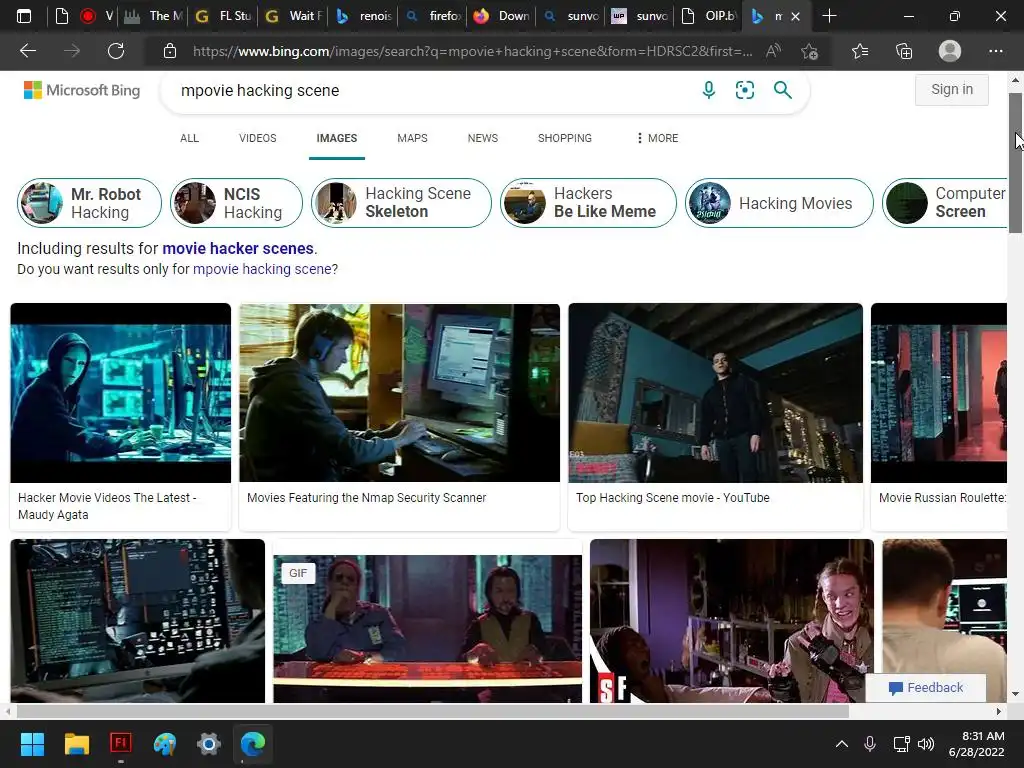Switch to the renois browser tab
The width and height of the screenshot is (1024, 768).
coord(363,16)
